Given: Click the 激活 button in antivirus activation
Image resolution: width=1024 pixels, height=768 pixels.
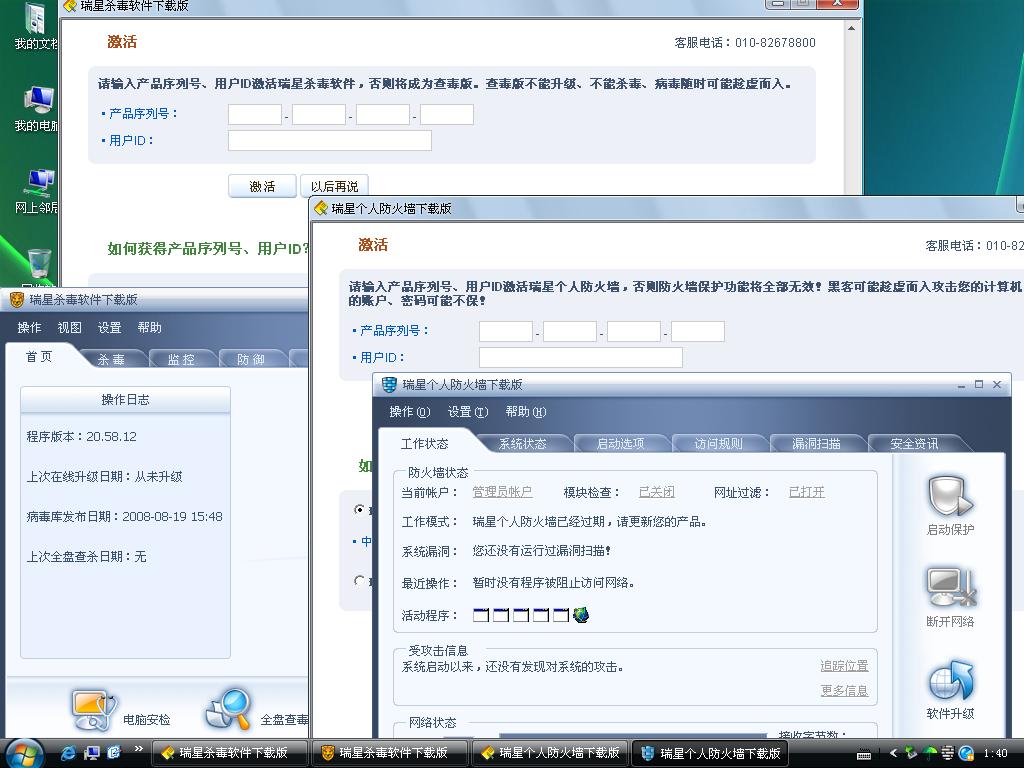Looking at the screenshot, I should (x=263, y=186).
